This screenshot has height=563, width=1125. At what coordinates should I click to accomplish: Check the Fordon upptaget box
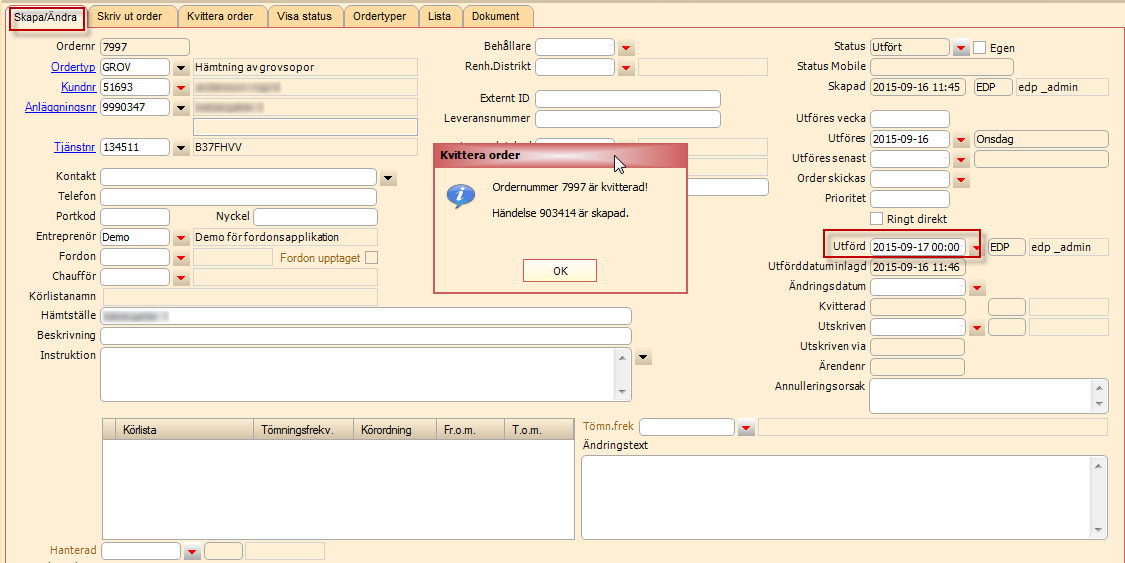point(371,258)
